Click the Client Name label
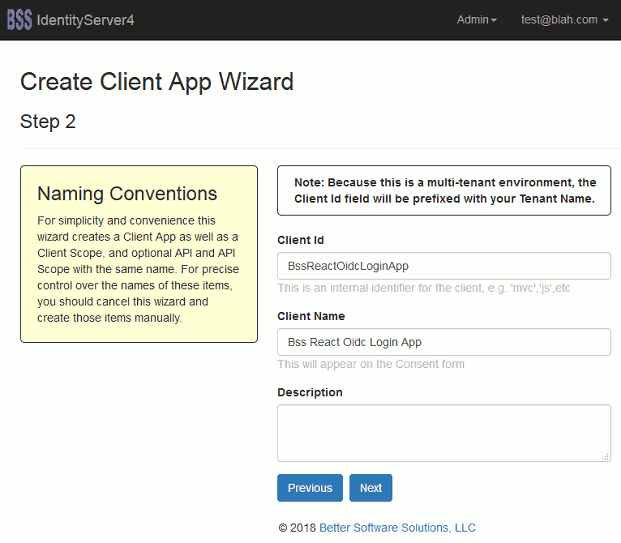Screen dimensions: 621x543 [x=311, y=316]
